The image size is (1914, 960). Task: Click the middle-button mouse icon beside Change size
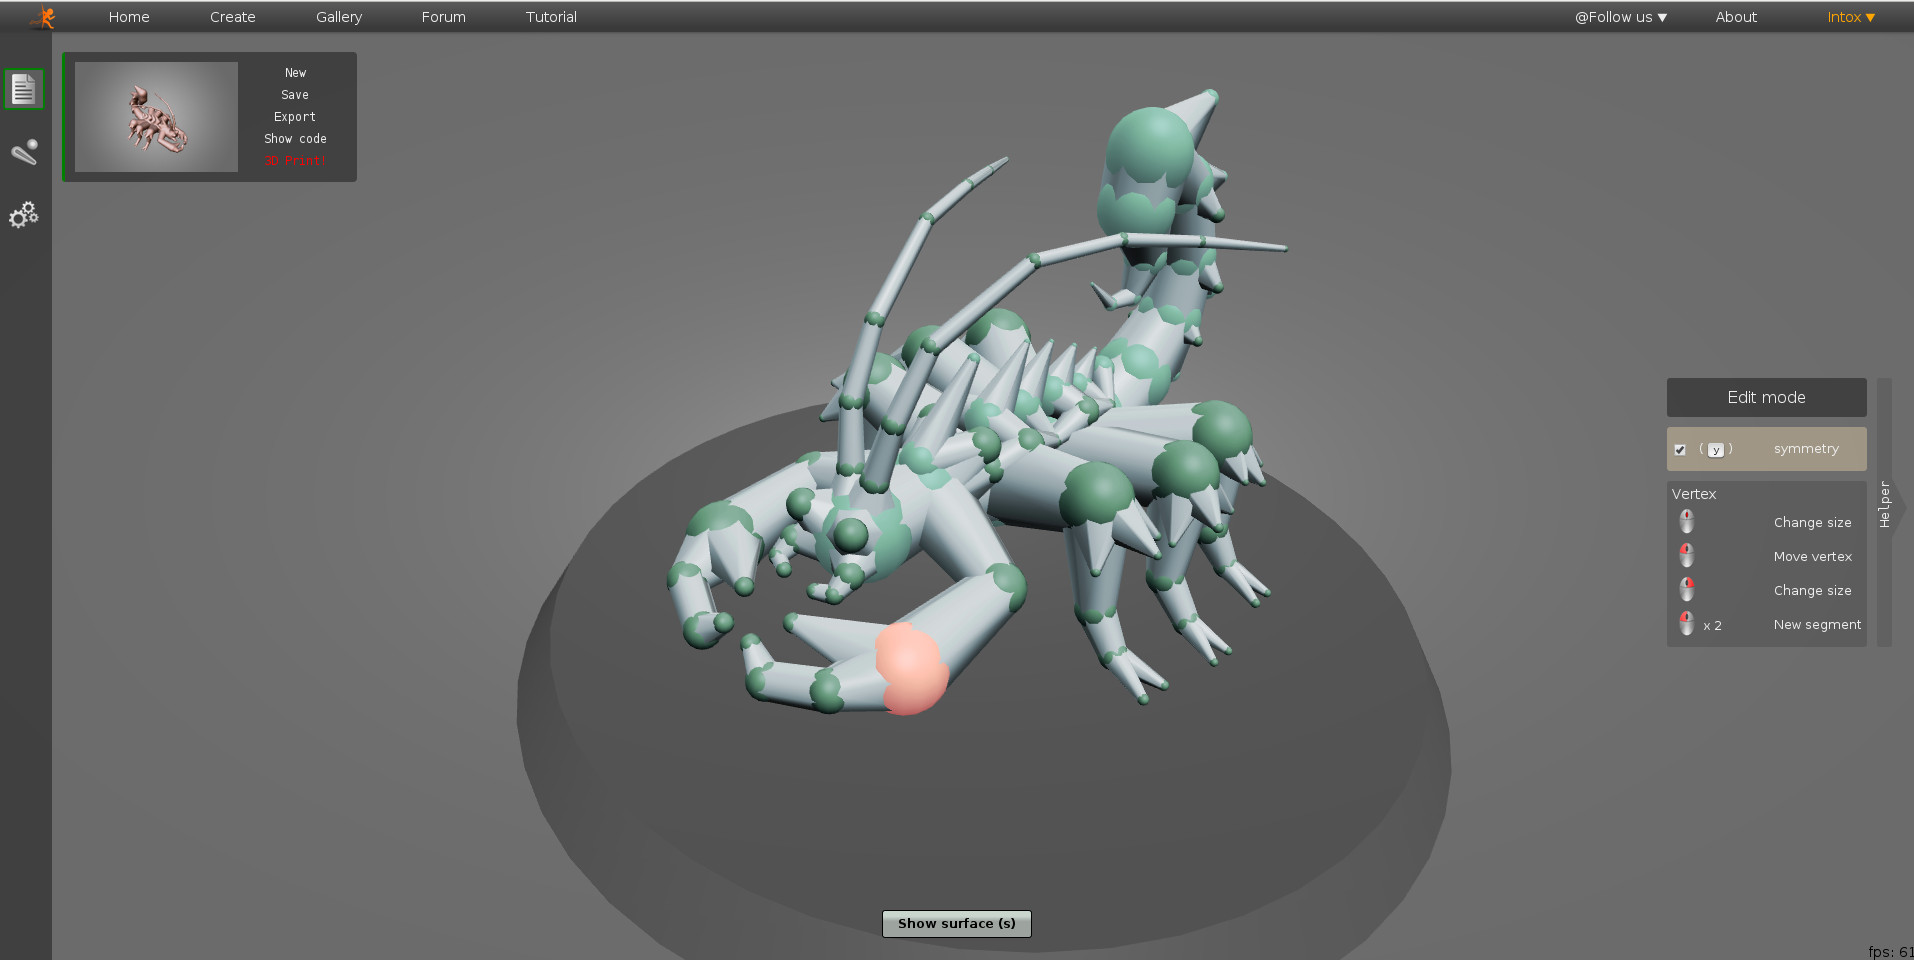pyautogui.click(x=1687, y=522)
